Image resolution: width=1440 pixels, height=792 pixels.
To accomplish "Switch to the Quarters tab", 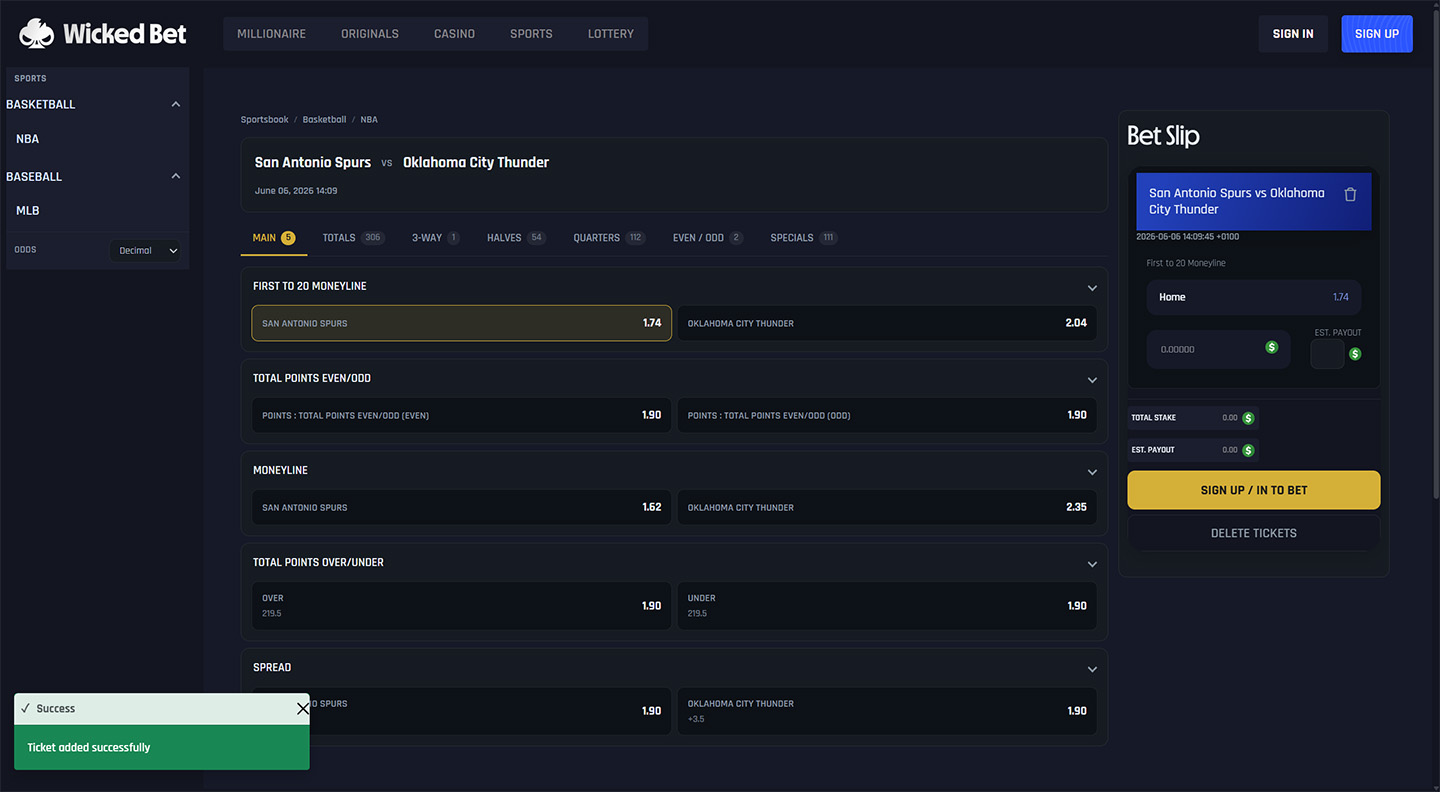I will tap(609, 238).
